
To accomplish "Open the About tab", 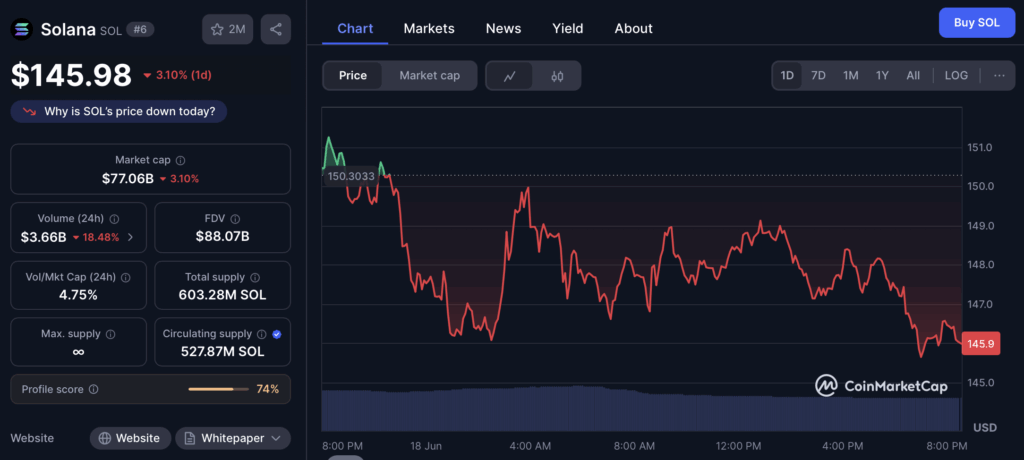I will [x=633, y=29].
